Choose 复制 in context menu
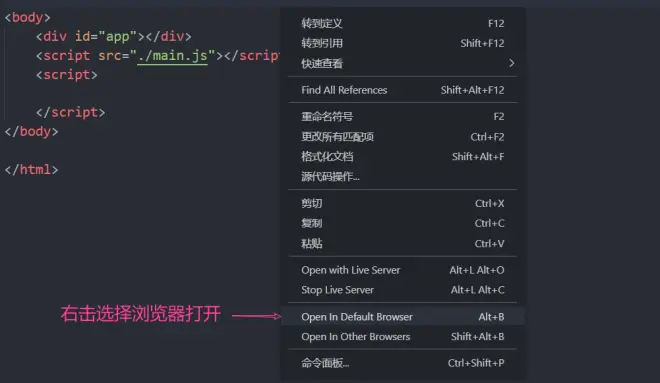Image resolution: width=660 pixels, height=383 pixels. 402,223
